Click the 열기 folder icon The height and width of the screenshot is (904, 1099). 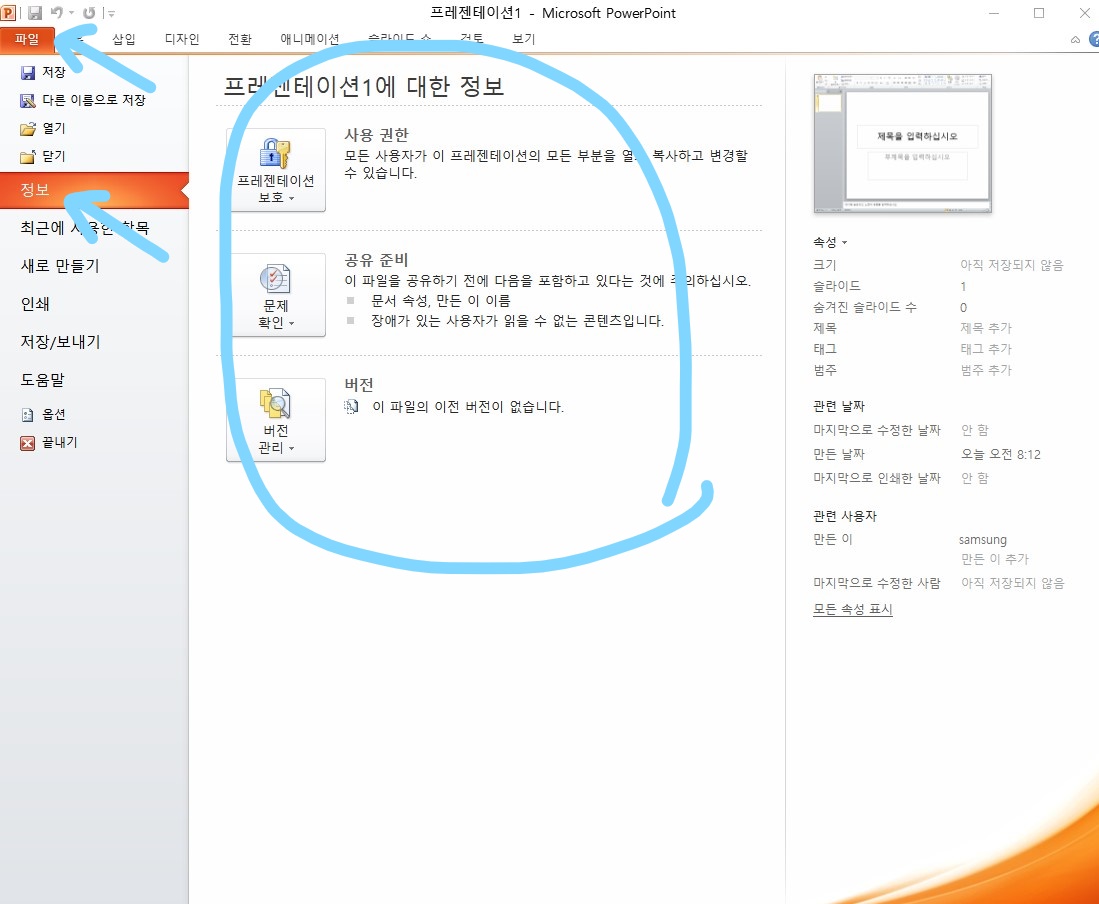tap(28, 129)
